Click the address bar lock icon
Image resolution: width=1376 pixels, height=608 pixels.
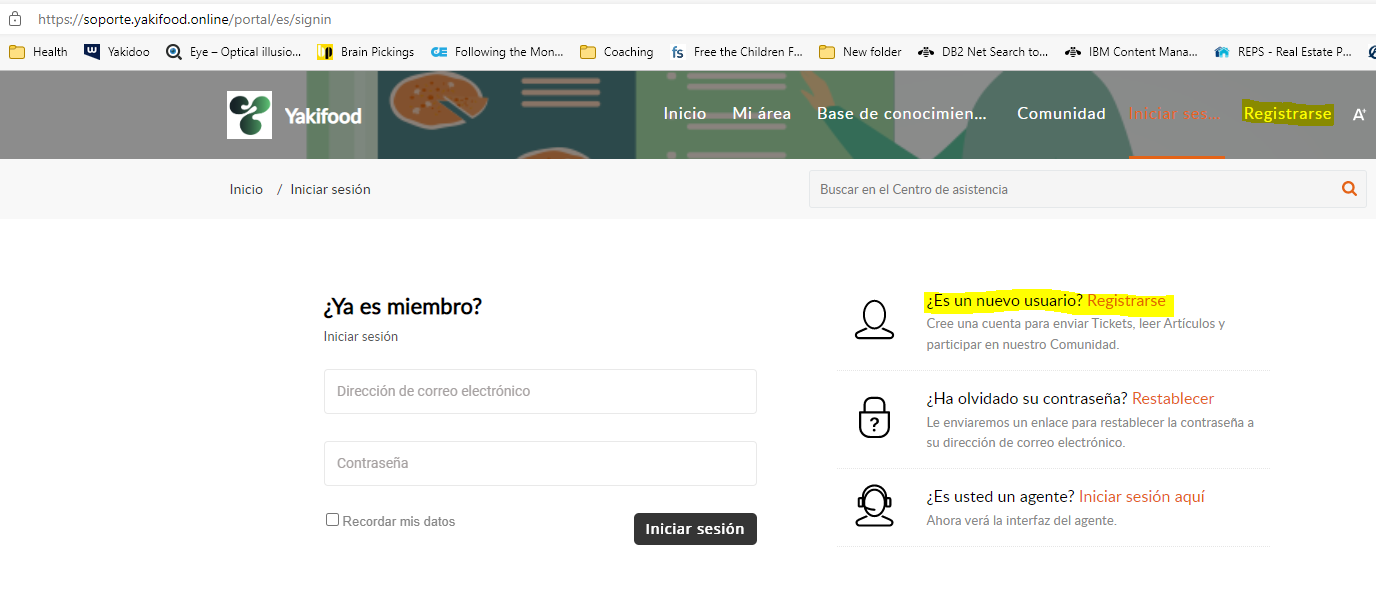(x=15, y=19)
